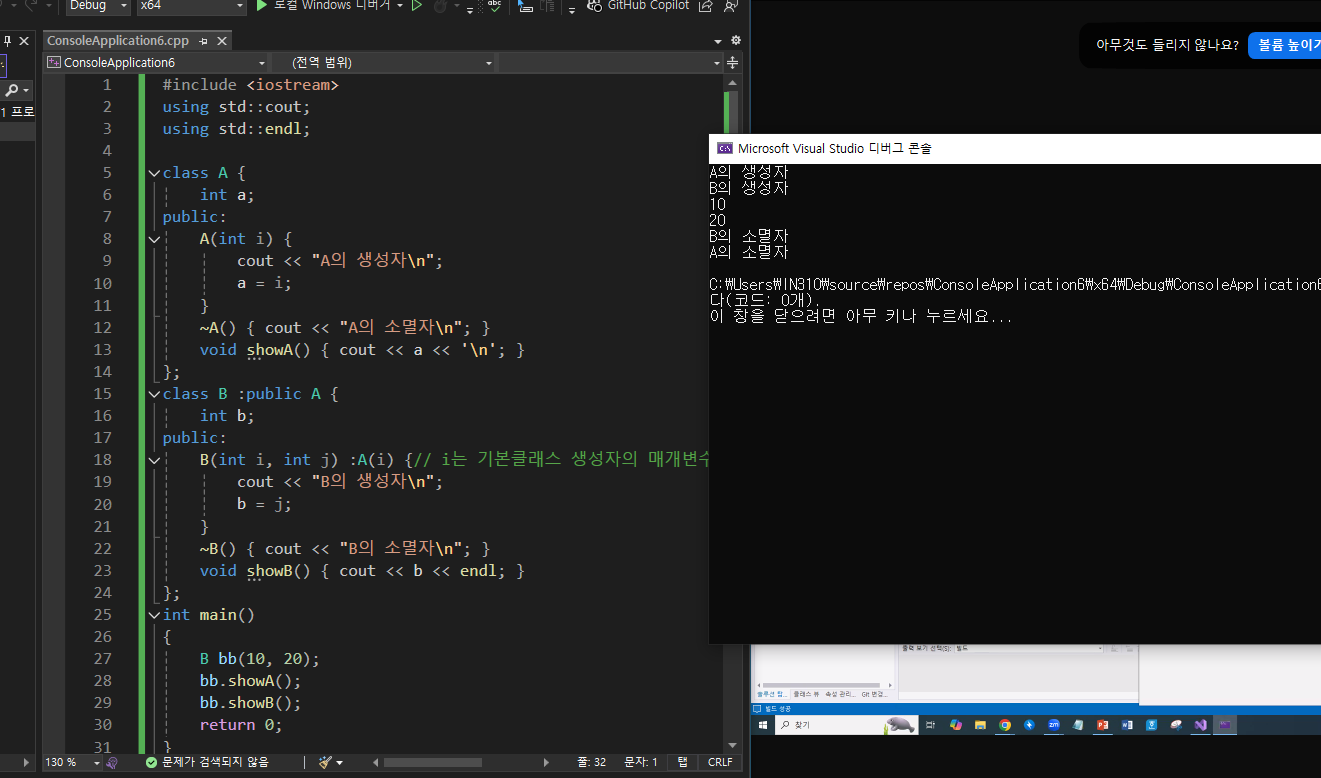The height and width of the screenshot is (778, 1321).
Task: Open Zoom on the taskbar
Action: coord(1054,725)
